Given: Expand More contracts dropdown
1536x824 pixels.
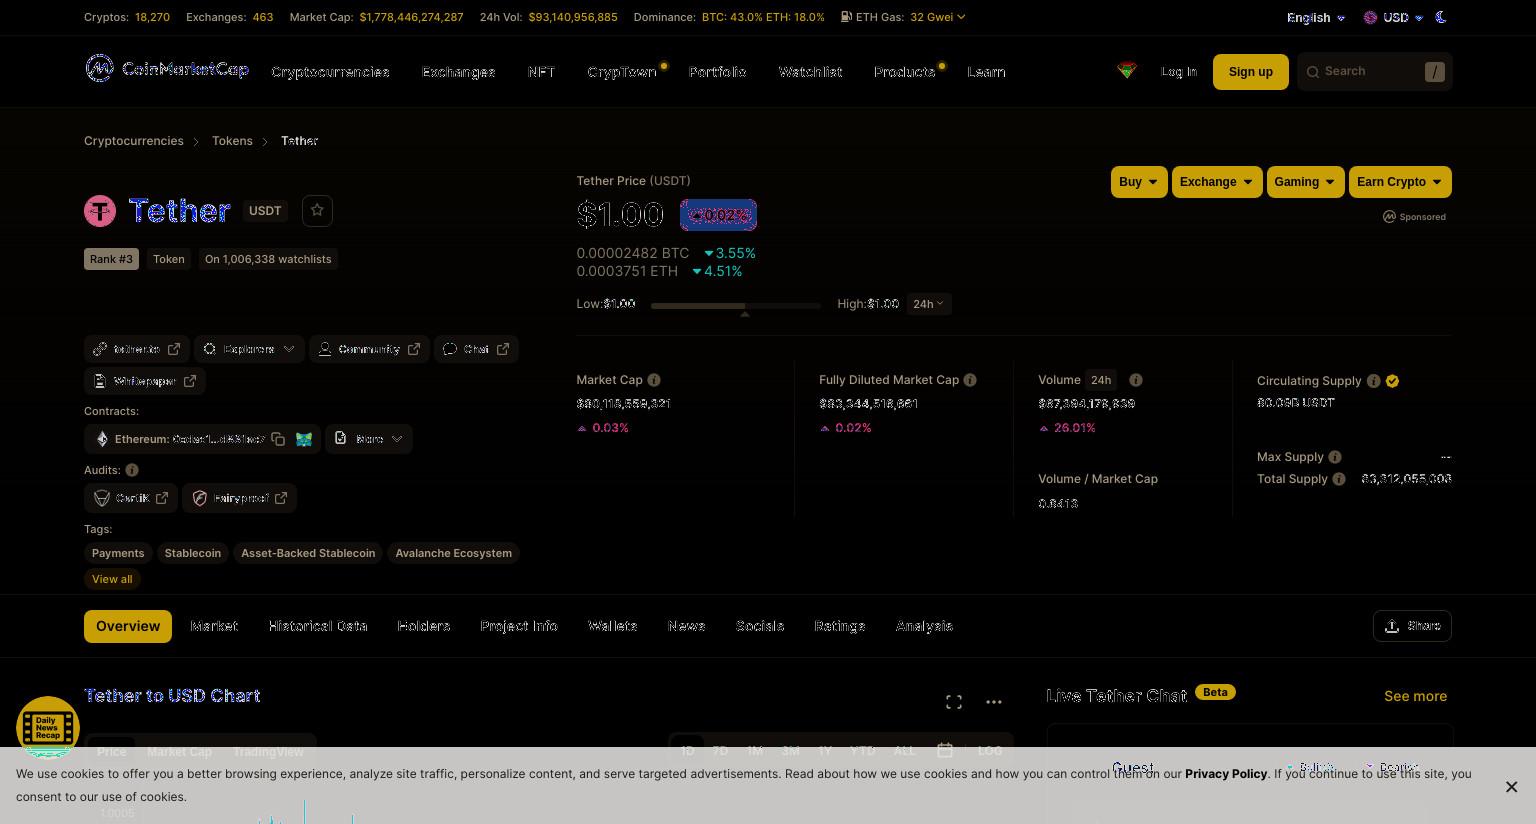Looking at the screenshot, I should pyautogui.click(x=369, y=439).
